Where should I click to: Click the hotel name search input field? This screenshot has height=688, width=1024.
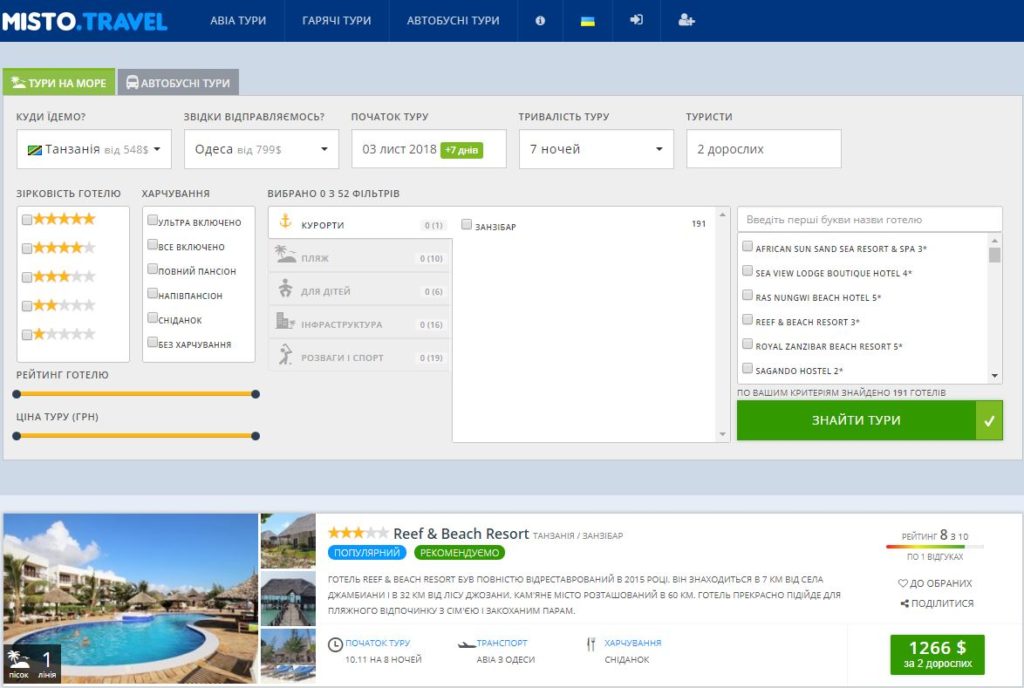click(869, 219)
